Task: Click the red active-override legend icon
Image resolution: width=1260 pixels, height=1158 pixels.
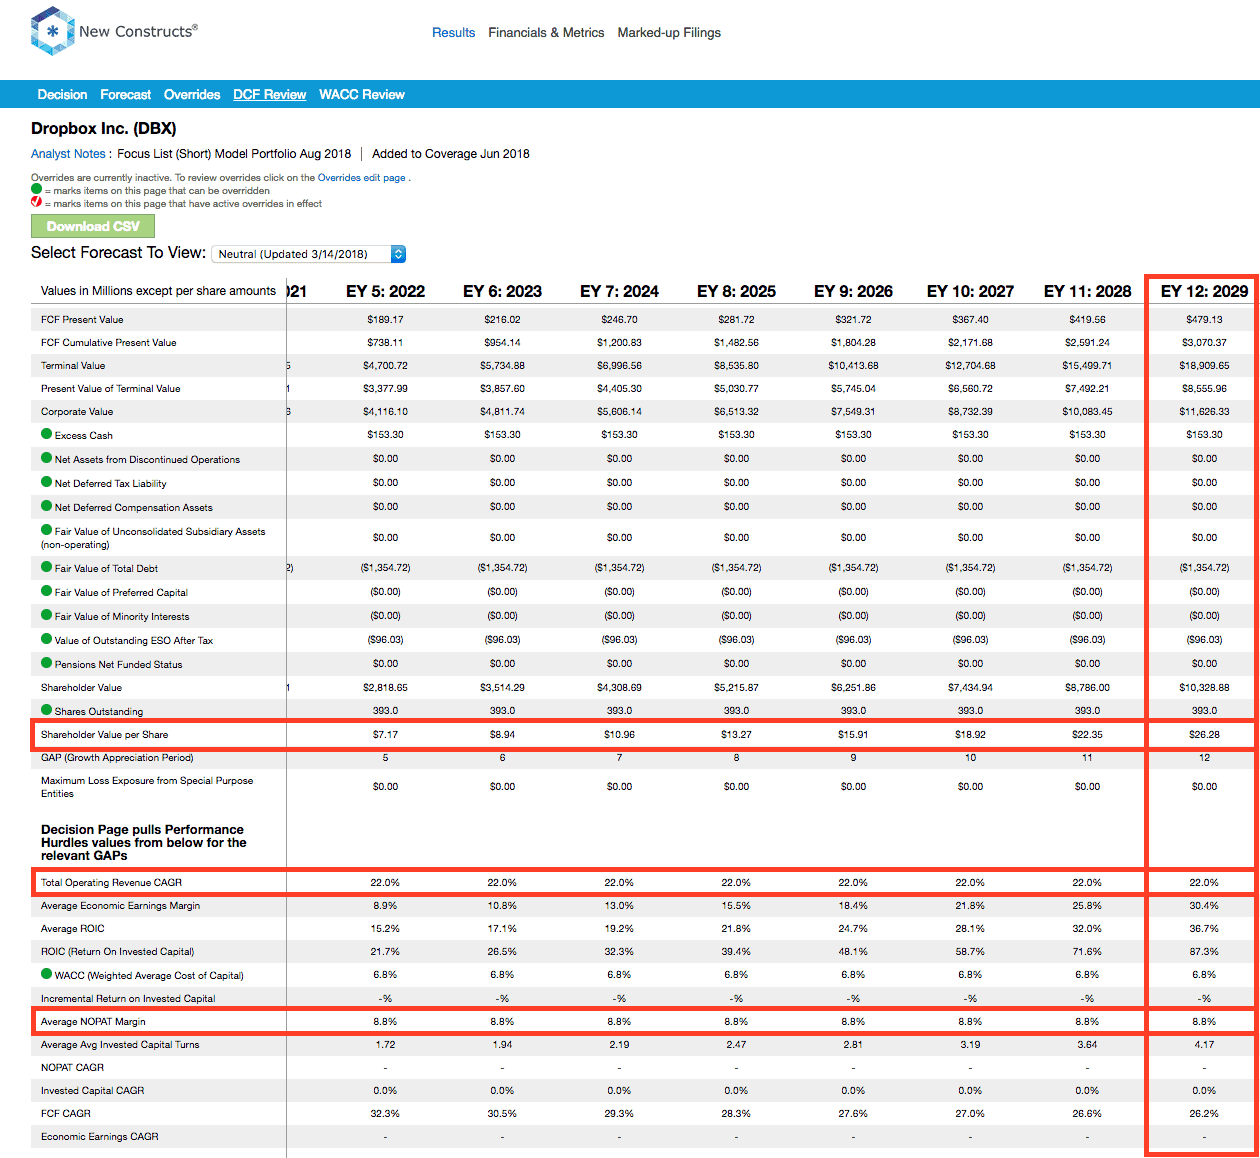Action: click(37, 202)
